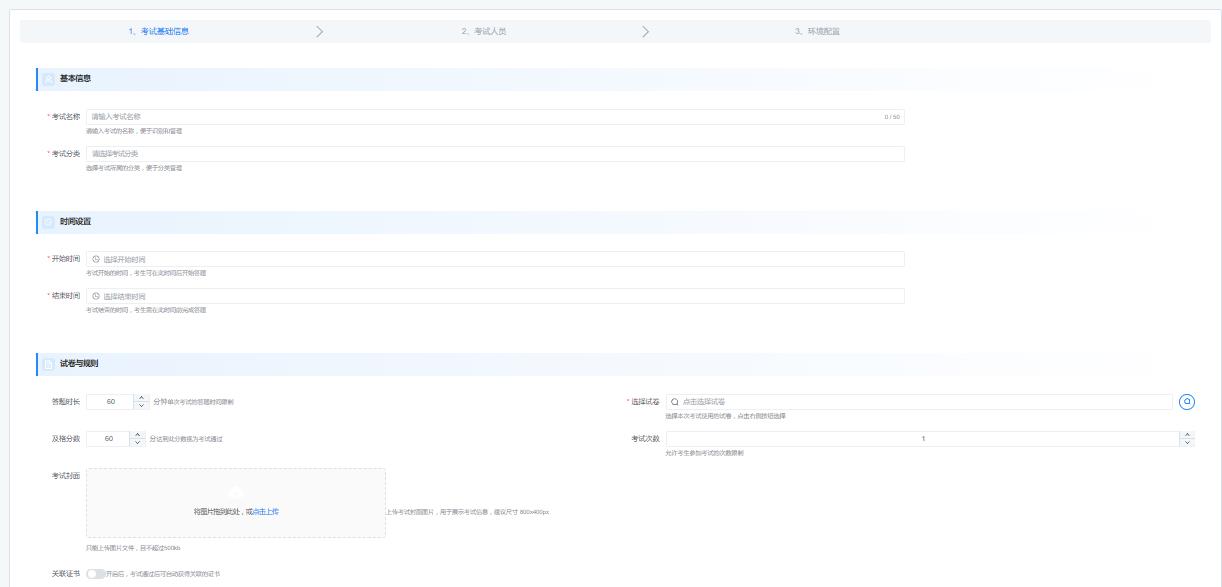The width and height of the screenshot is (1222, 587).
Task: Go to step 2 考试人员
Action: click(483, 31)
